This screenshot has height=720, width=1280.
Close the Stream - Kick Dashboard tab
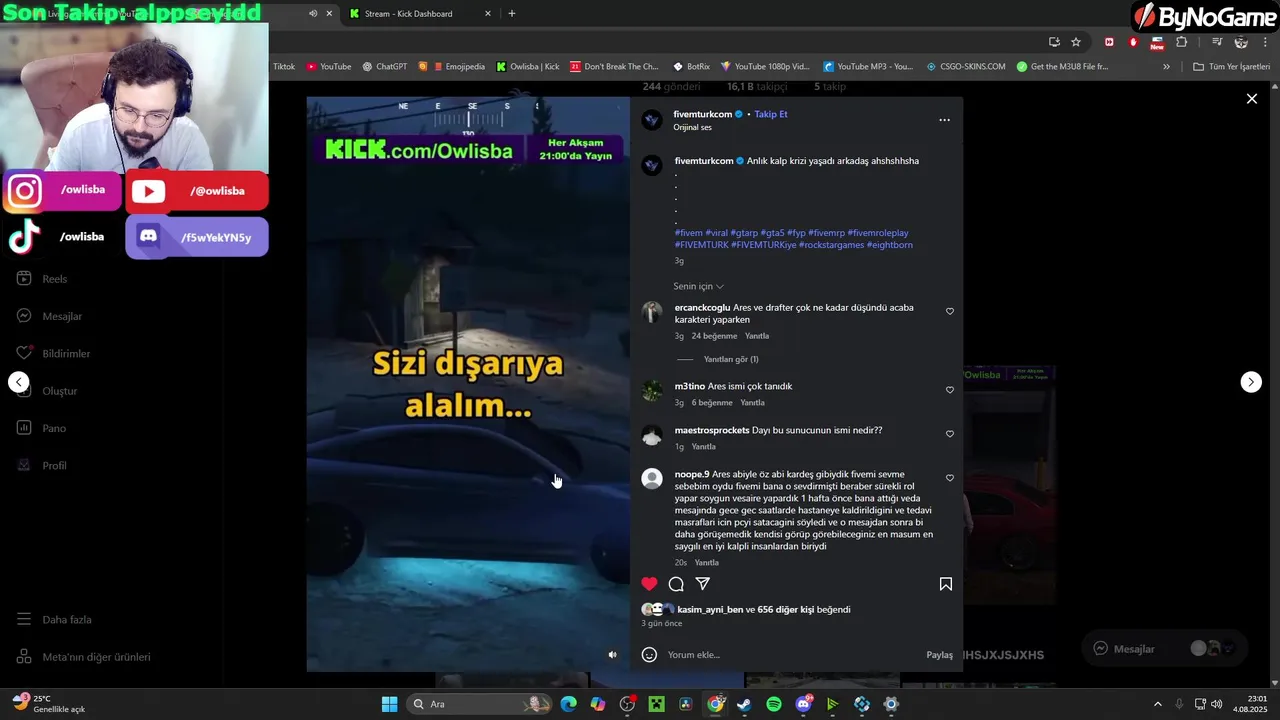[488, 14]
